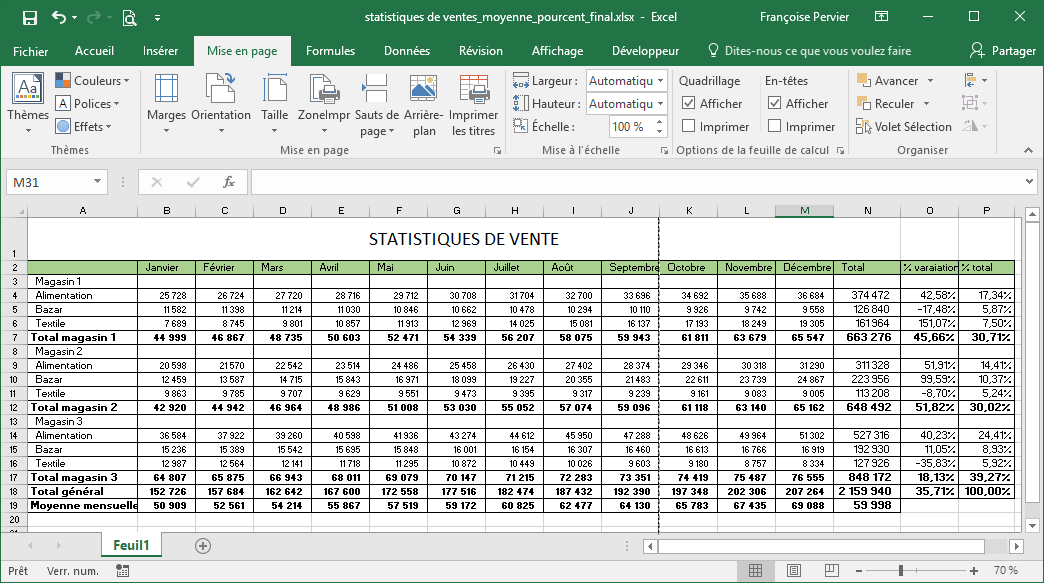This screenshot has height=583, width=1044.
Task: Click the Partager share button
Action: click(1003, 51)
